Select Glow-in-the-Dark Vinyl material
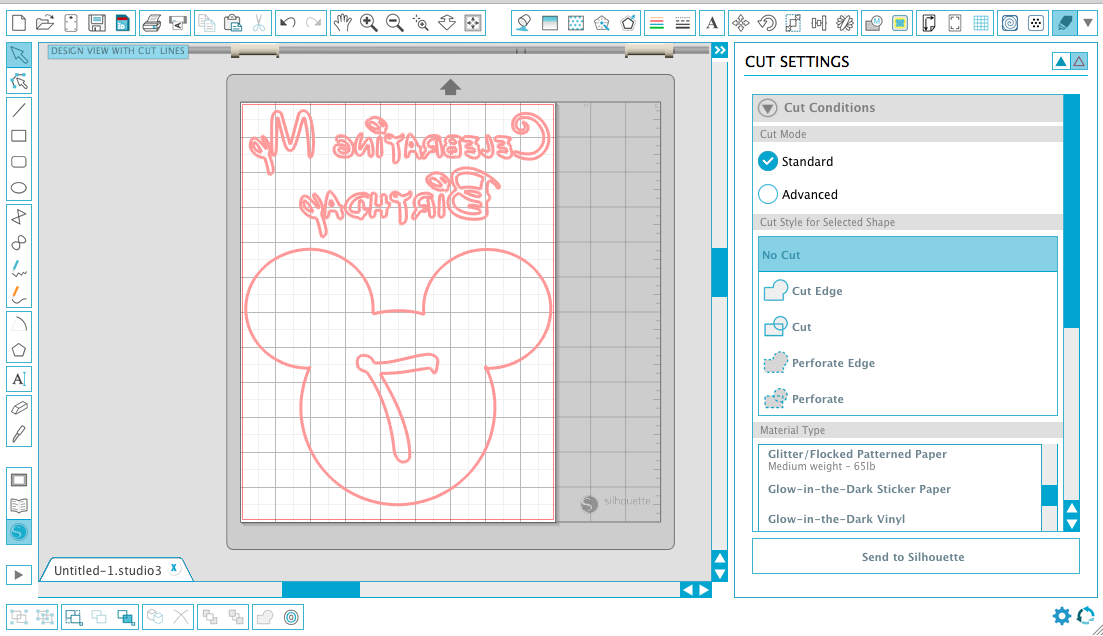1103x636 pixels. click(x=900, y=519)
